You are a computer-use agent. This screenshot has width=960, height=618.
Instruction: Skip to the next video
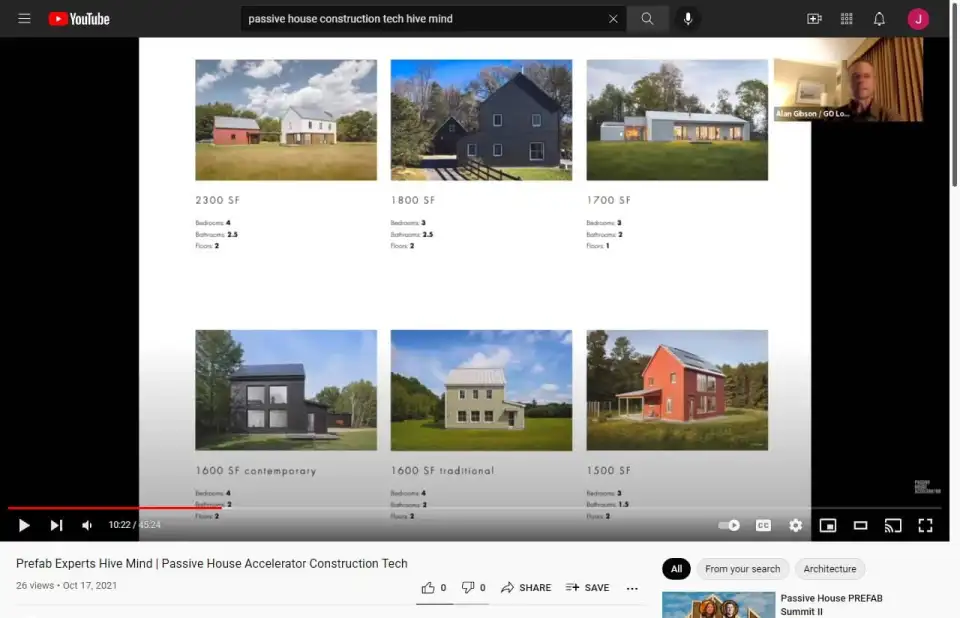point(56,525)
